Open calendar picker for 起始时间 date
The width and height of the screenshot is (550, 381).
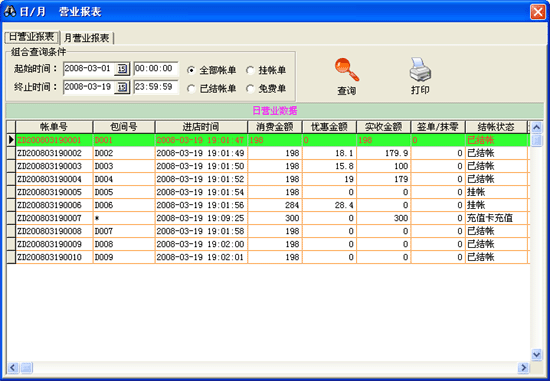122,69
